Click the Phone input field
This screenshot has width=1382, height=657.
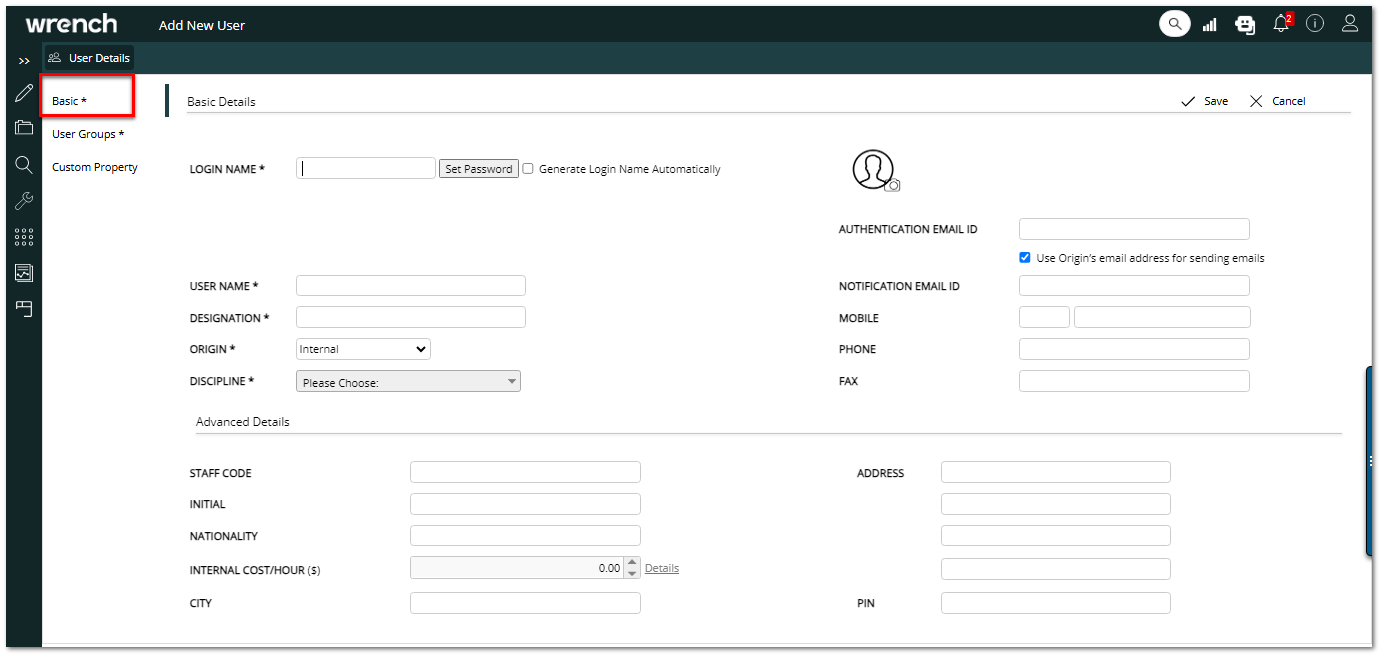tap(1134, 349)
